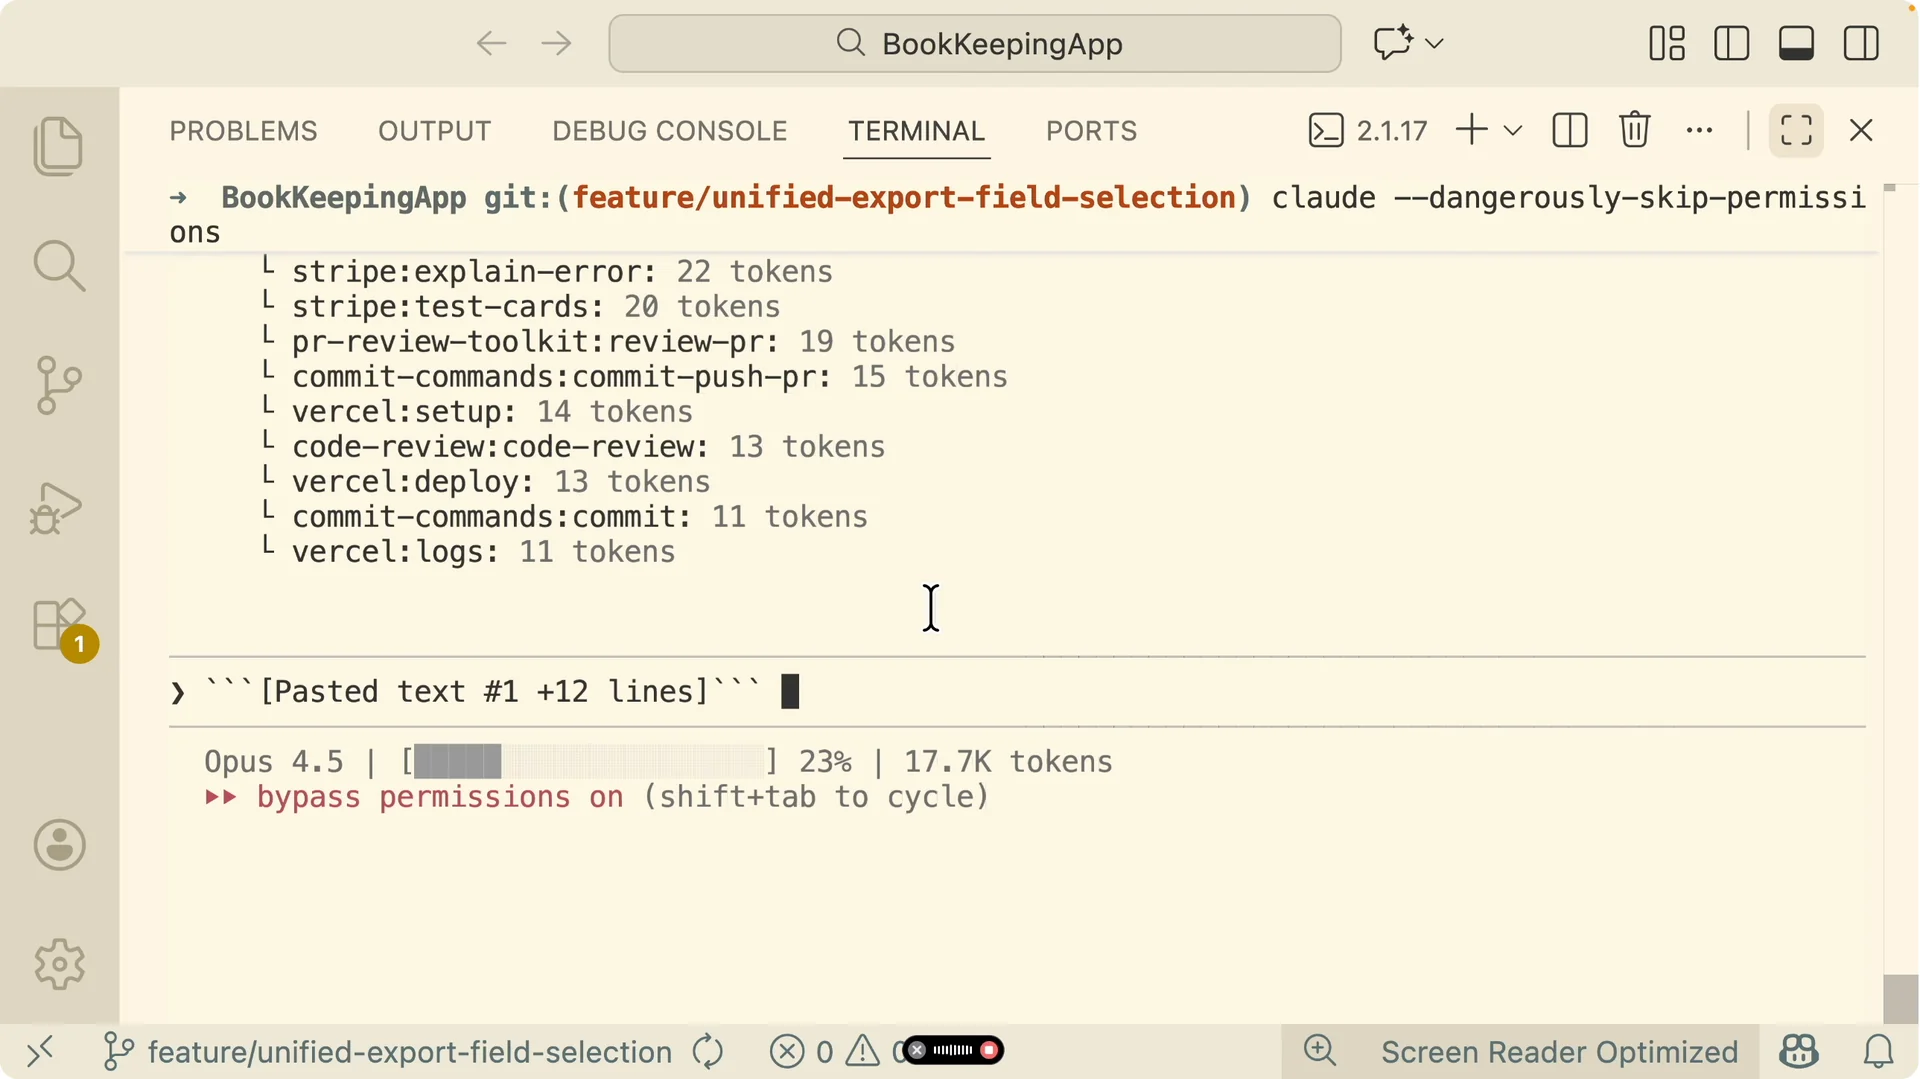This screenshot has height=1079, width=1920.
Task: Toggle maximized panel size
Action: click(x=1796, y=130)
